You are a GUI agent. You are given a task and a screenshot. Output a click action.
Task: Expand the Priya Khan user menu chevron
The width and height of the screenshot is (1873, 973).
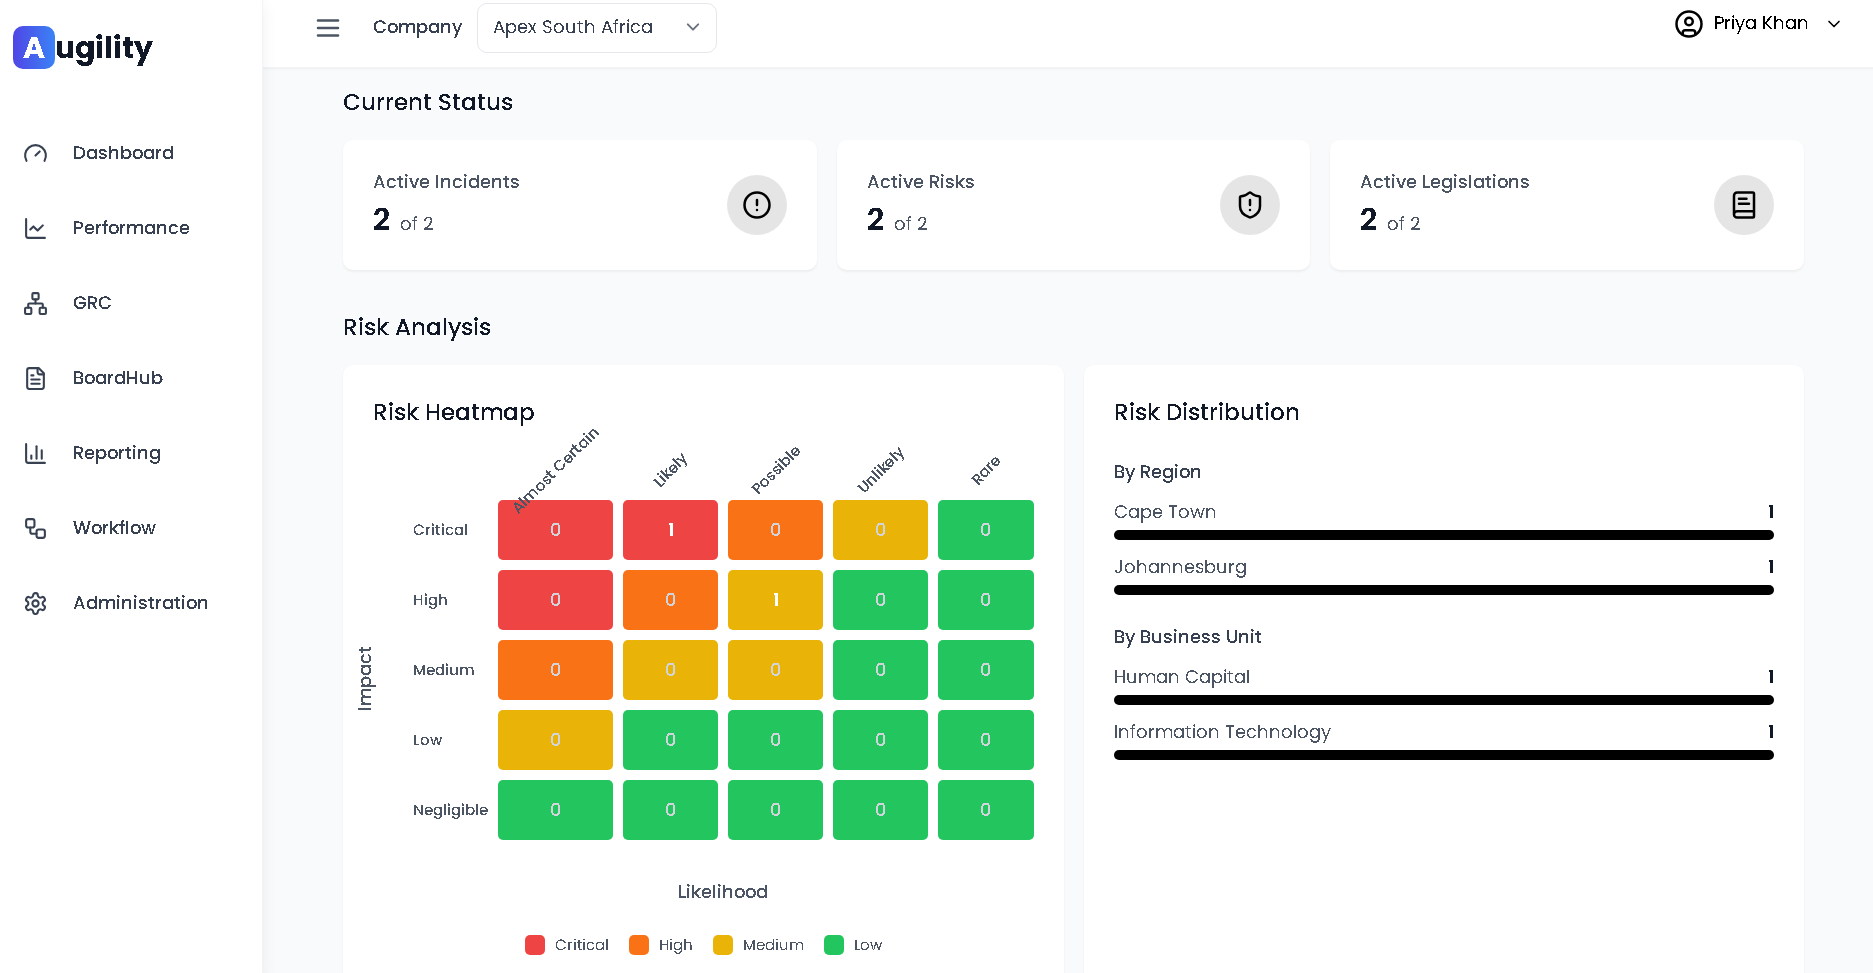(1834, 24)
